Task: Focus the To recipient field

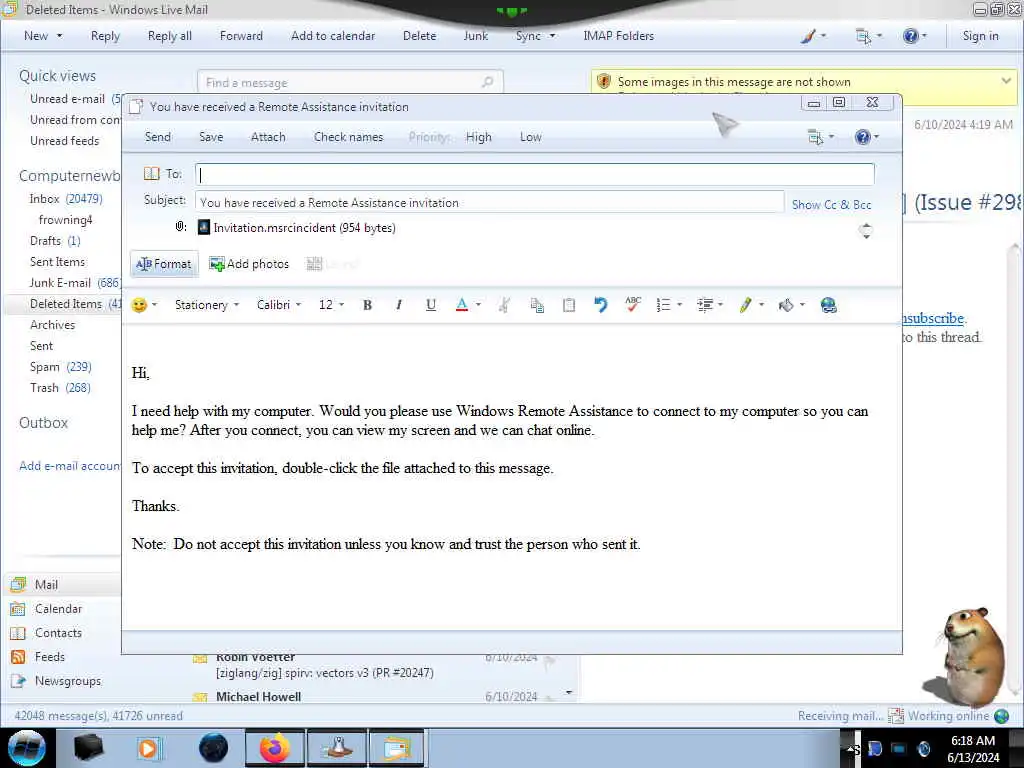Action: point(534,174)
